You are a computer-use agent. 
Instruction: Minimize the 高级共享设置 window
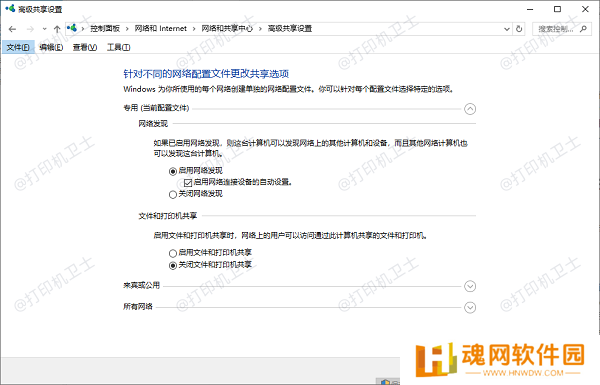point(530,9)
